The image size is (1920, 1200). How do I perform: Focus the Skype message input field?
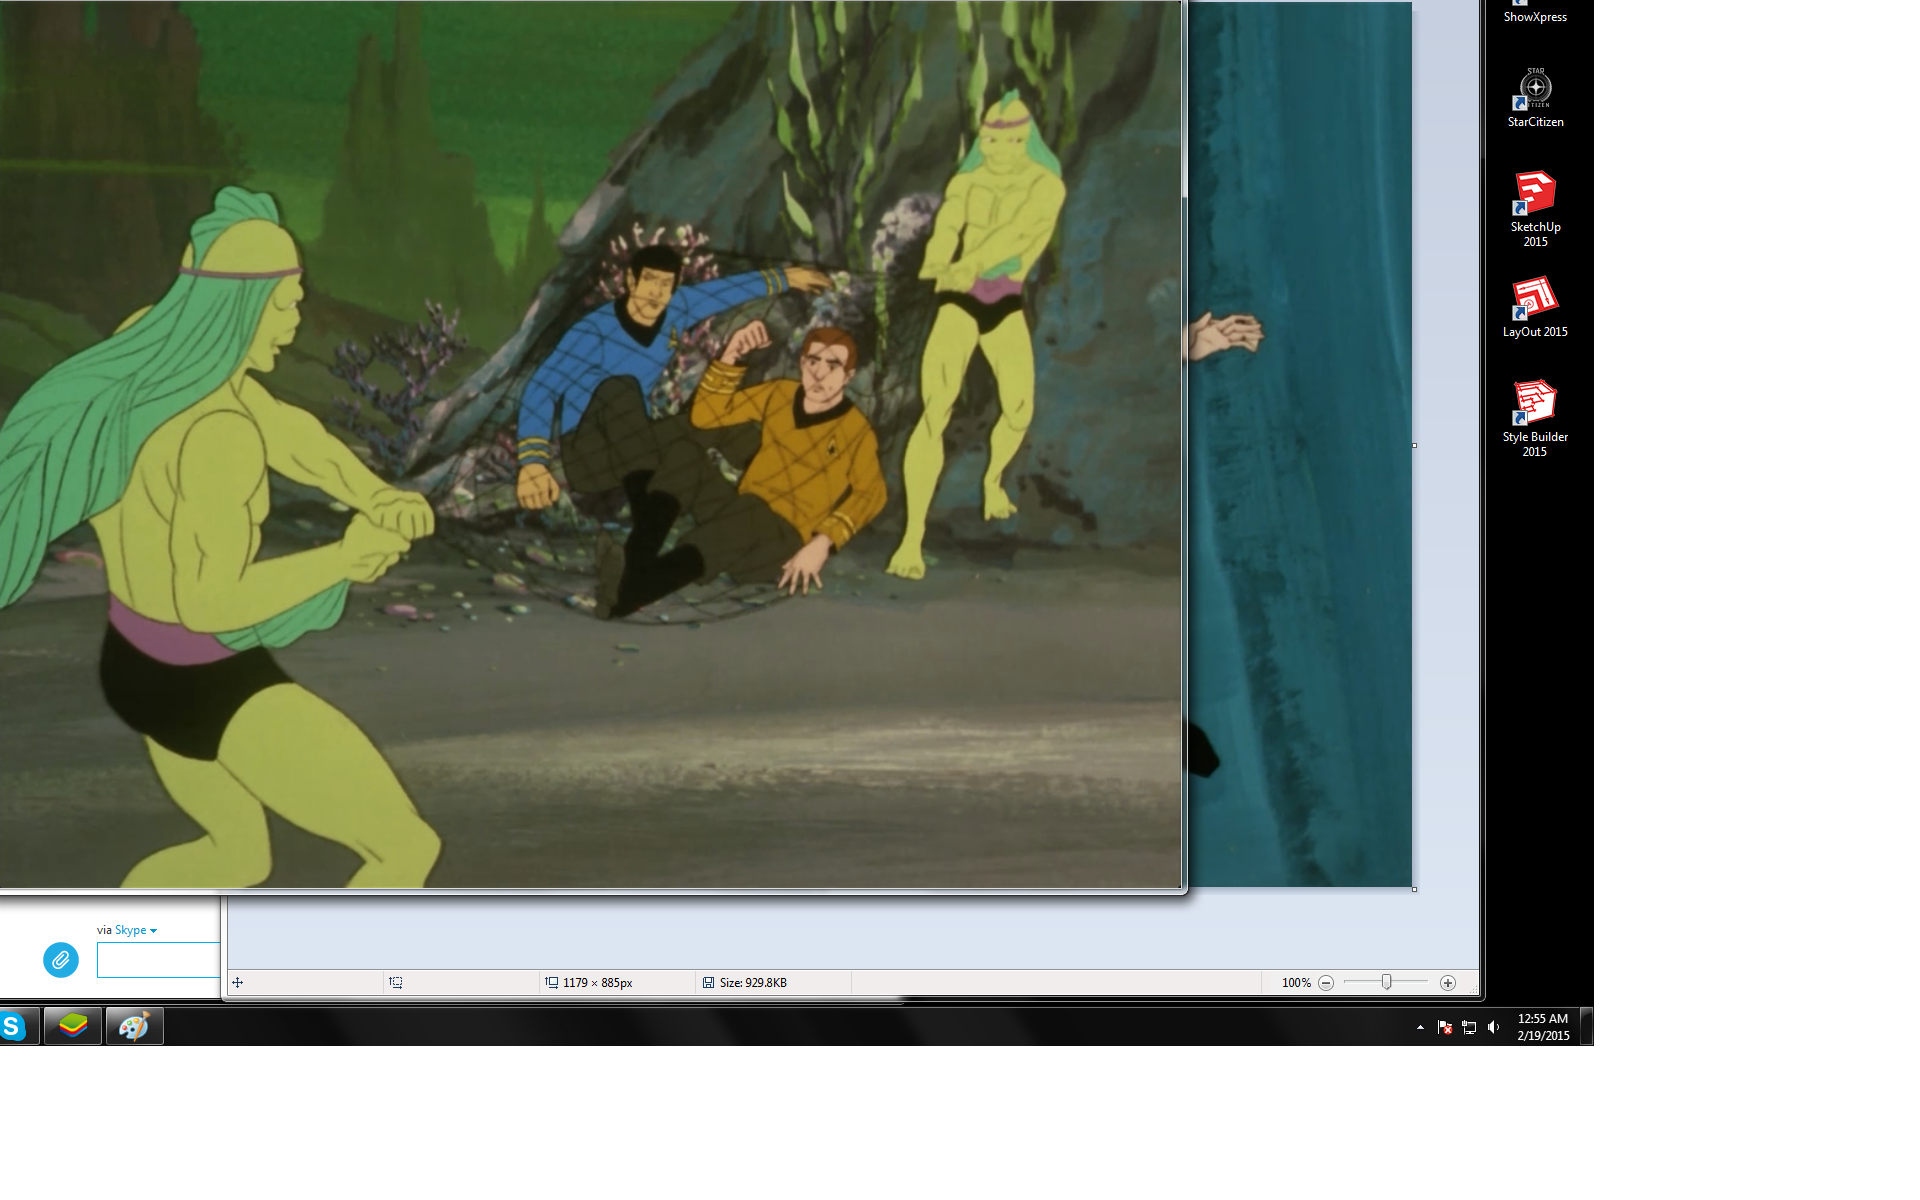pyautogui.click(x=158, y=960)
